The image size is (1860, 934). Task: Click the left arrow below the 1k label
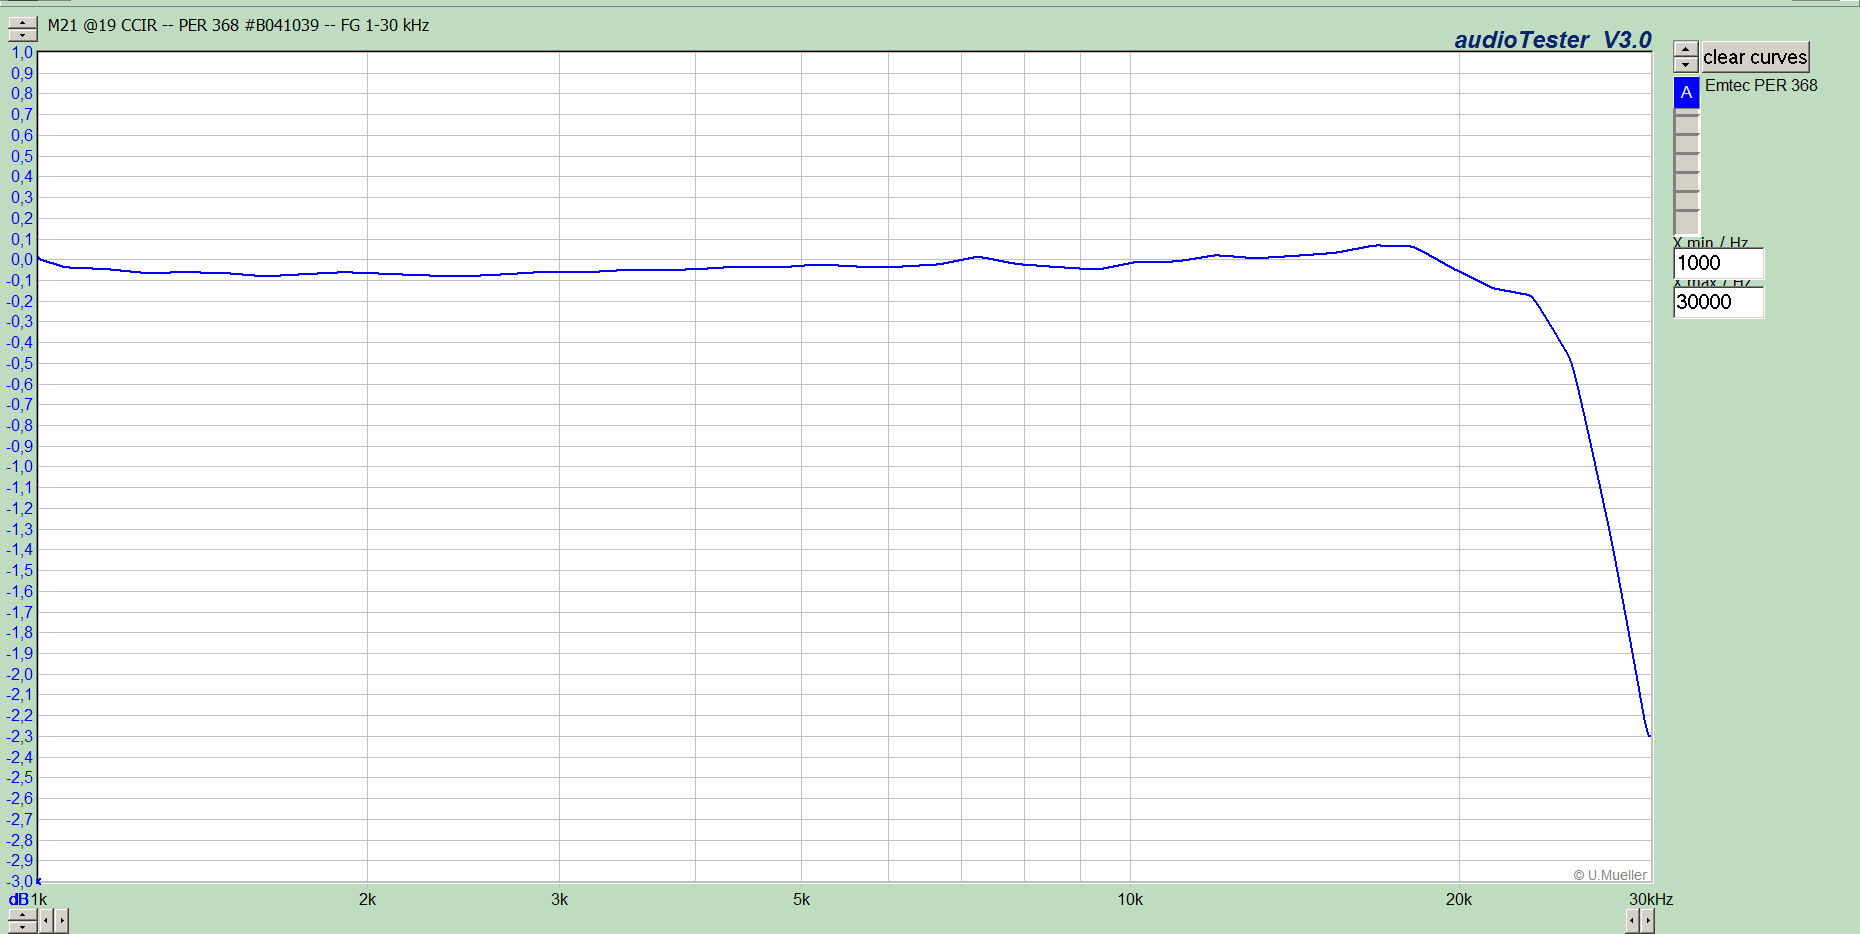pyautogui.click(x=46, y=920)
